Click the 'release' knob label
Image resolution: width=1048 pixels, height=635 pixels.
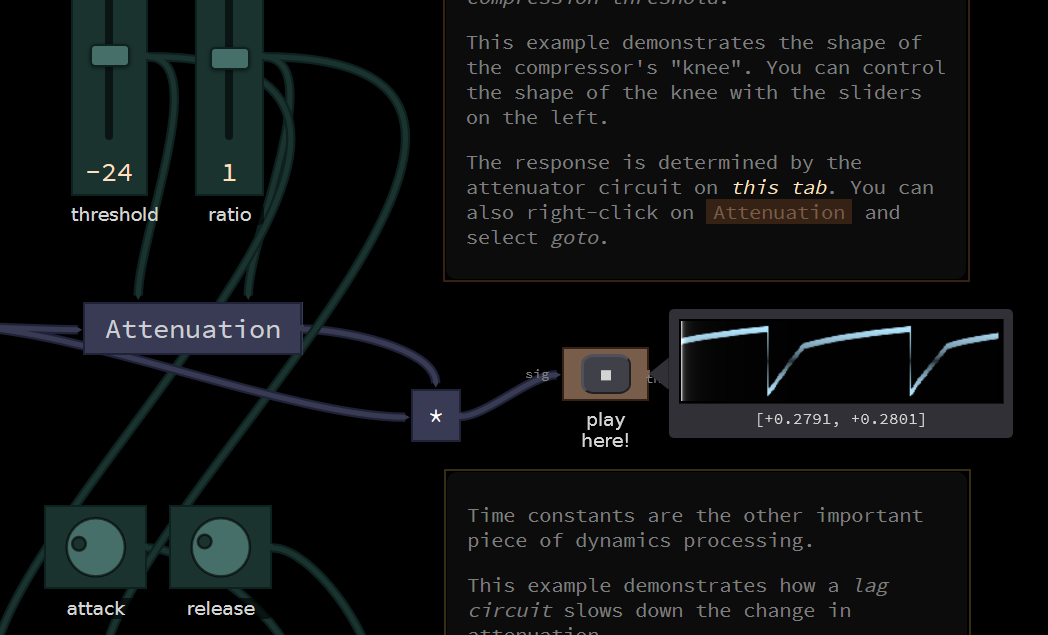(x=221, y=609)
